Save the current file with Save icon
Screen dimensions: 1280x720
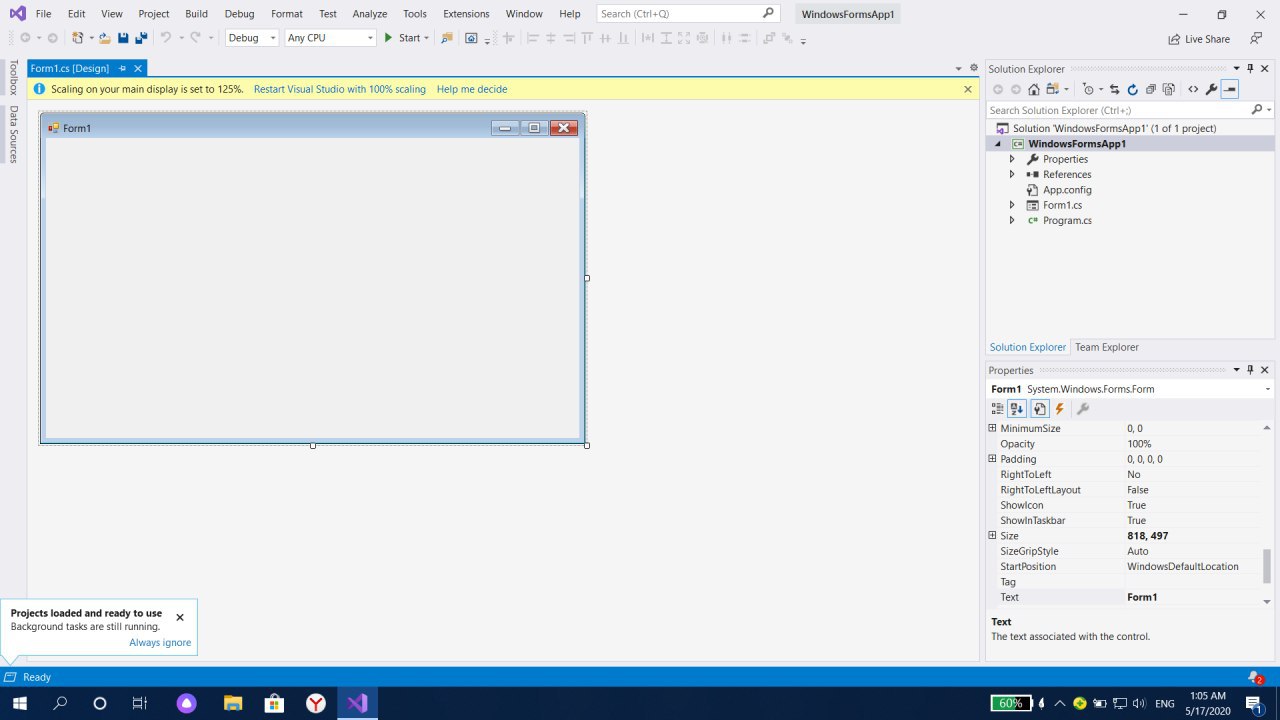pos(123,38)
